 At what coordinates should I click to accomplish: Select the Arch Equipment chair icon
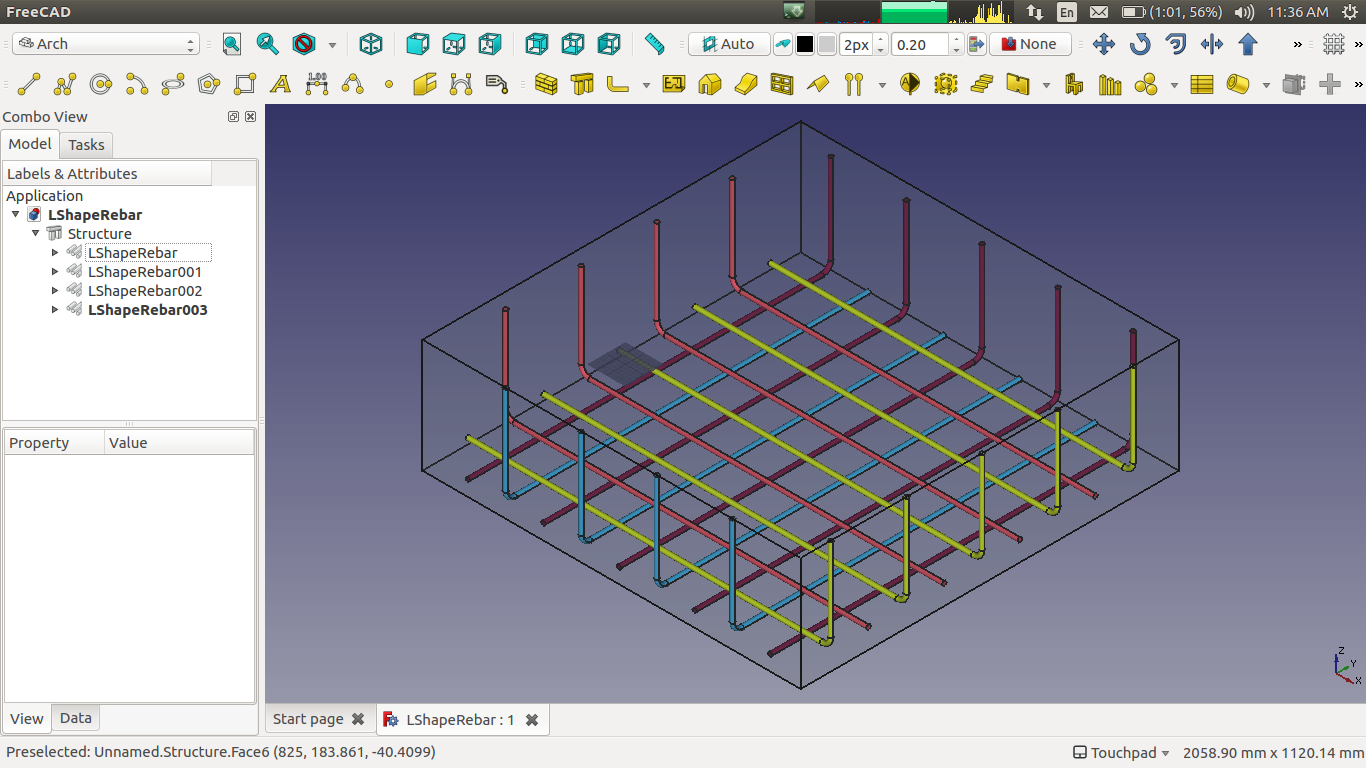pos(1074,84)
